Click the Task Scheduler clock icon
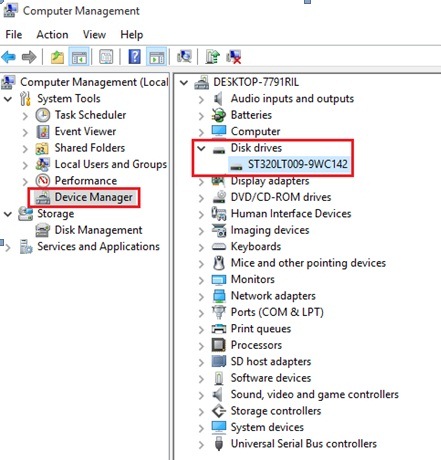441x460 pixels. (43, 115)
